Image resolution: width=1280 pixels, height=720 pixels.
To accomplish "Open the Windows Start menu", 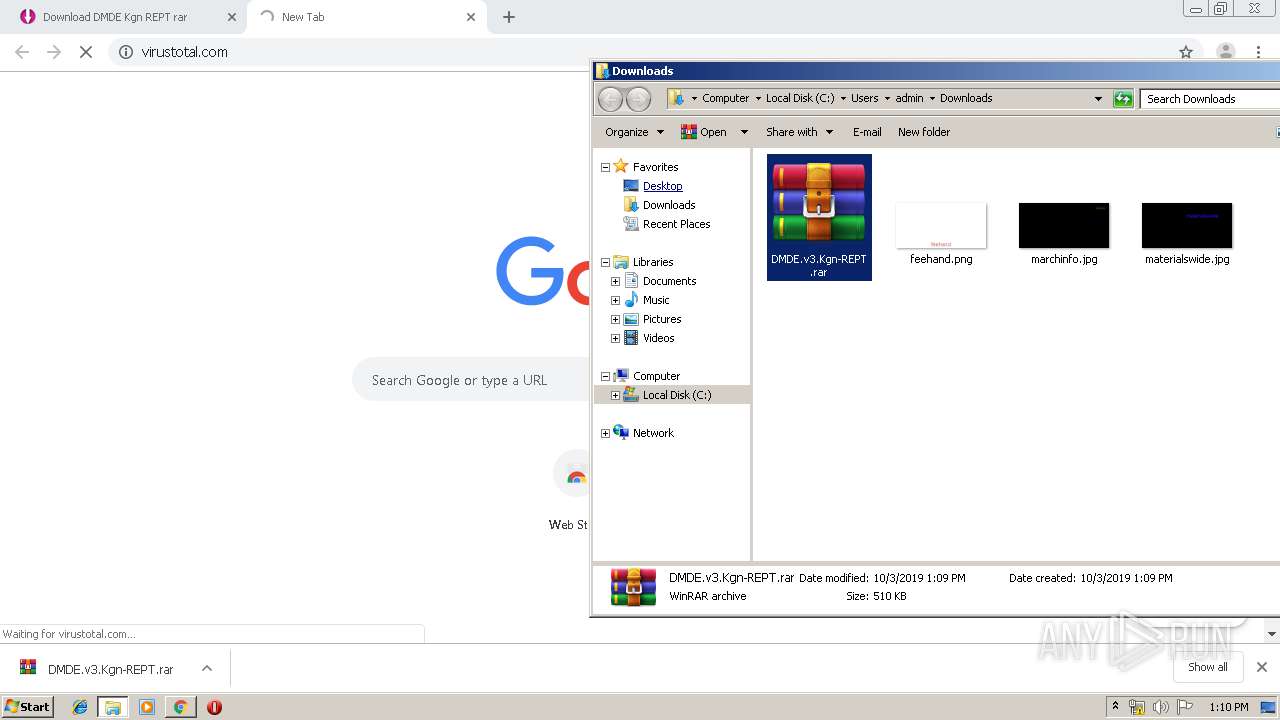I will pos(28,706).
